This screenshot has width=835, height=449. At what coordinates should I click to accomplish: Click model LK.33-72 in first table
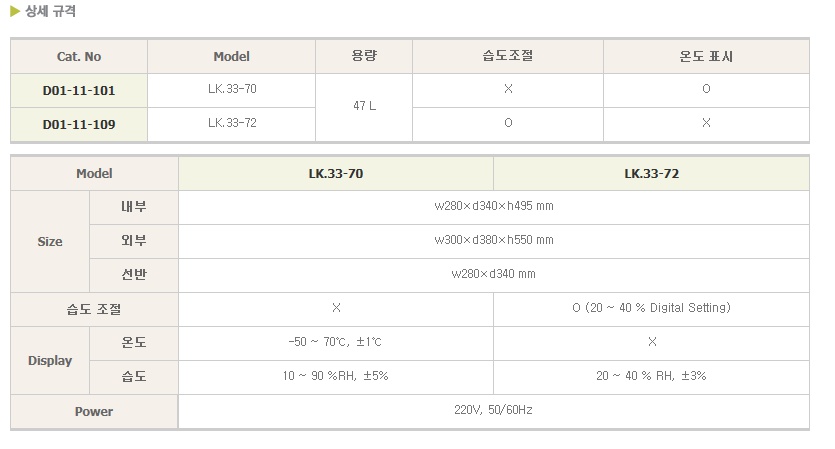click(232, 123)
